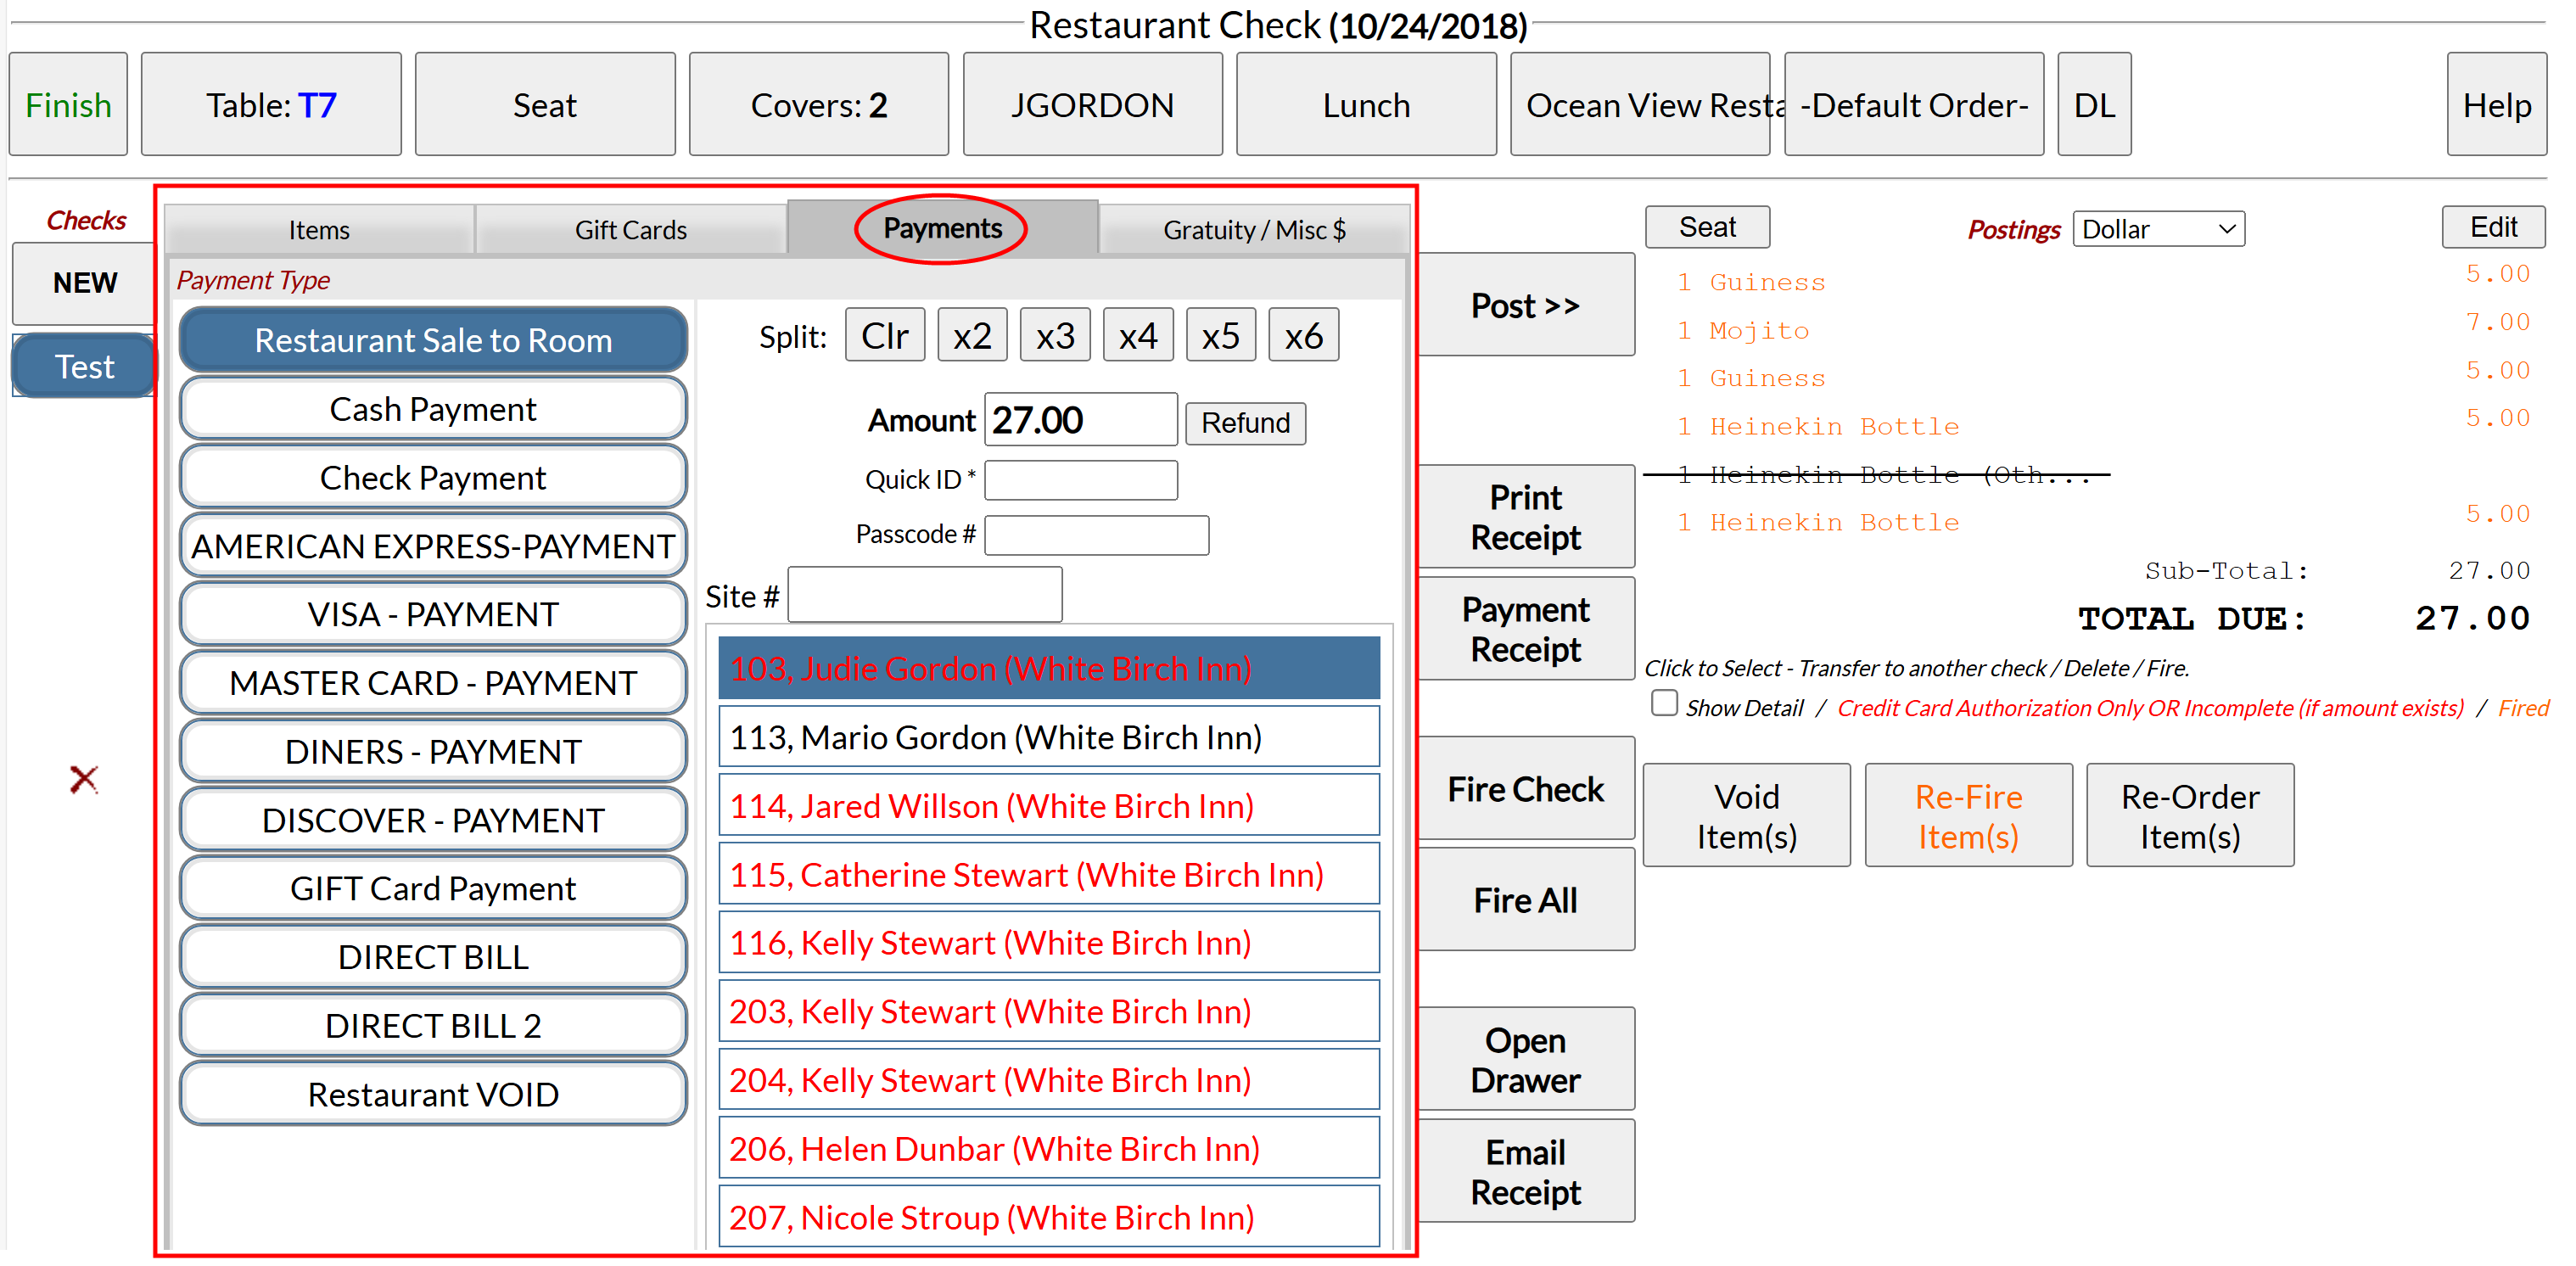Click the Site # input field
This screenshot has height=1266, width=2576.
pos(924,595)
